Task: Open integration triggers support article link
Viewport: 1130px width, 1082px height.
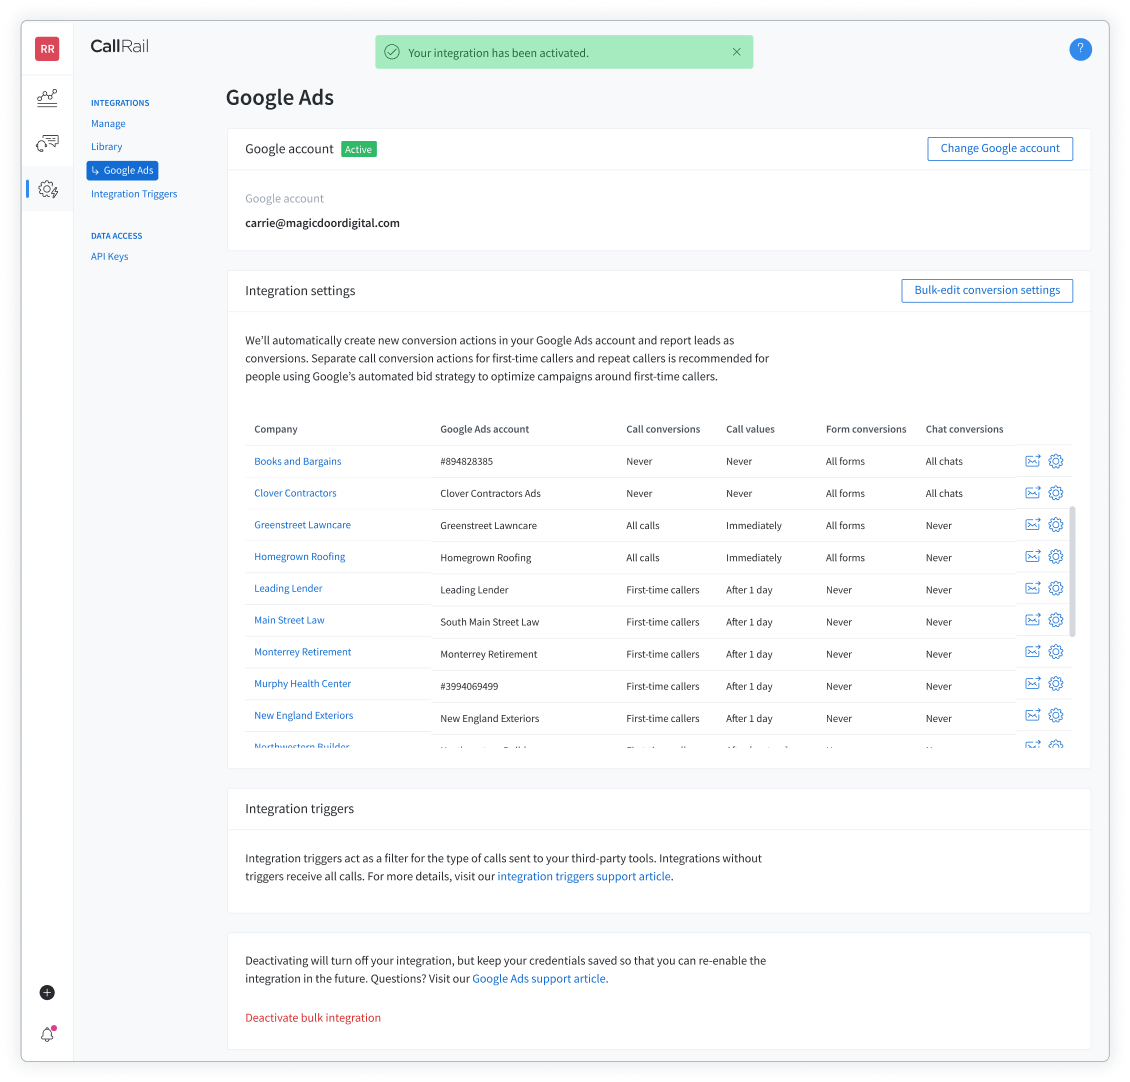Action: (584, 877)
